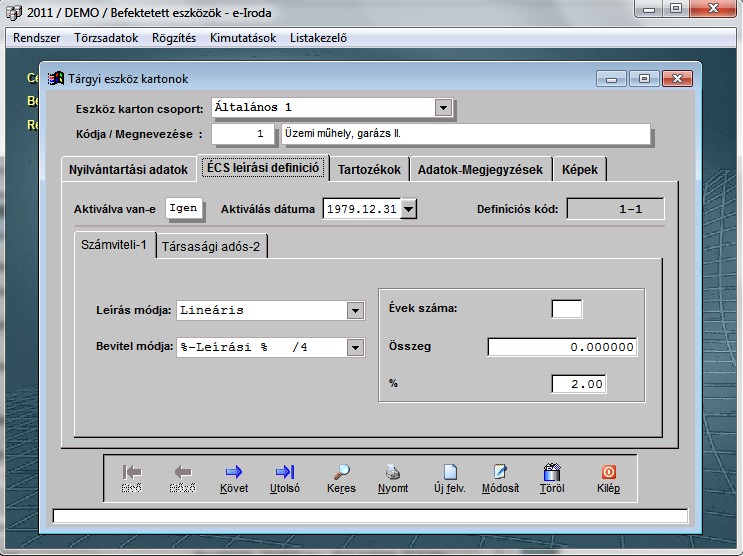Edit record using the Módosít icon
The width and height of the screenshot is (743, 556).
(500, 472)
